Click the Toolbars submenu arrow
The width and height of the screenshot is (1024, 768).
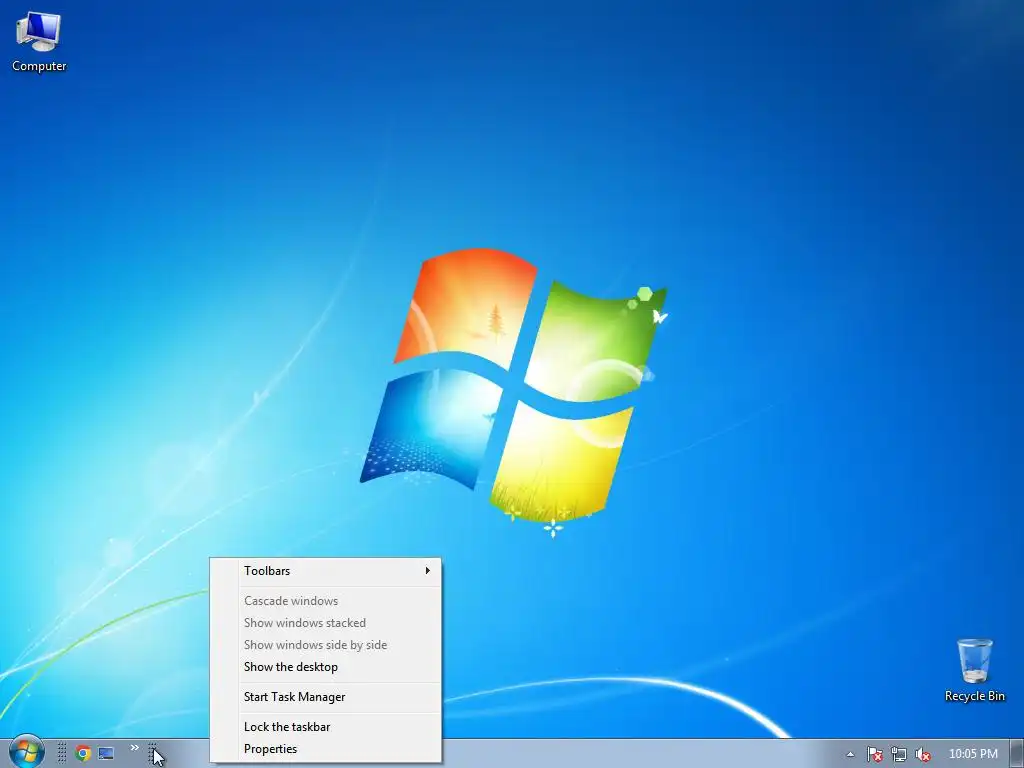coord(428,571)
